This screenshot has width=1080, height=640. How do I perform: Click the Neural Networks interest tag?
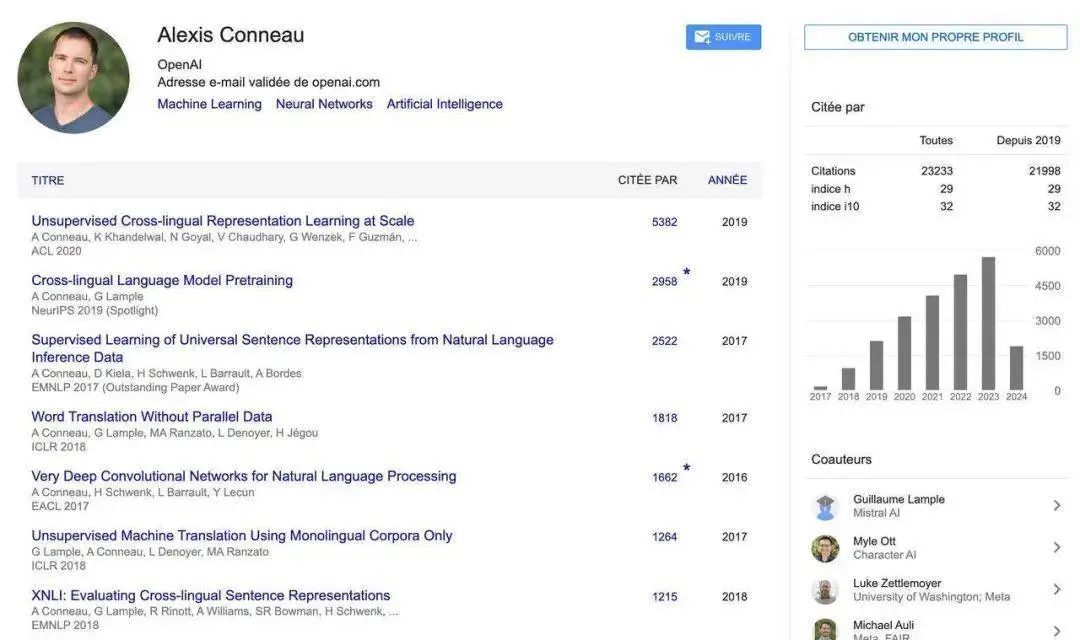click(x=324, y=104)
